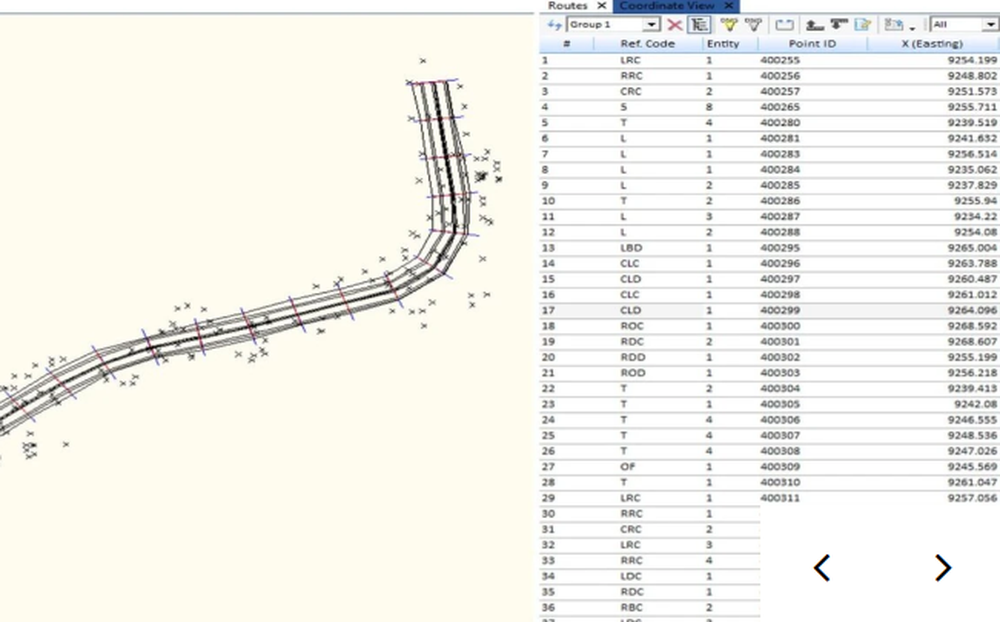1000x622 pixels.
Task: Close the Routes tab
Action: coord(601,6)
